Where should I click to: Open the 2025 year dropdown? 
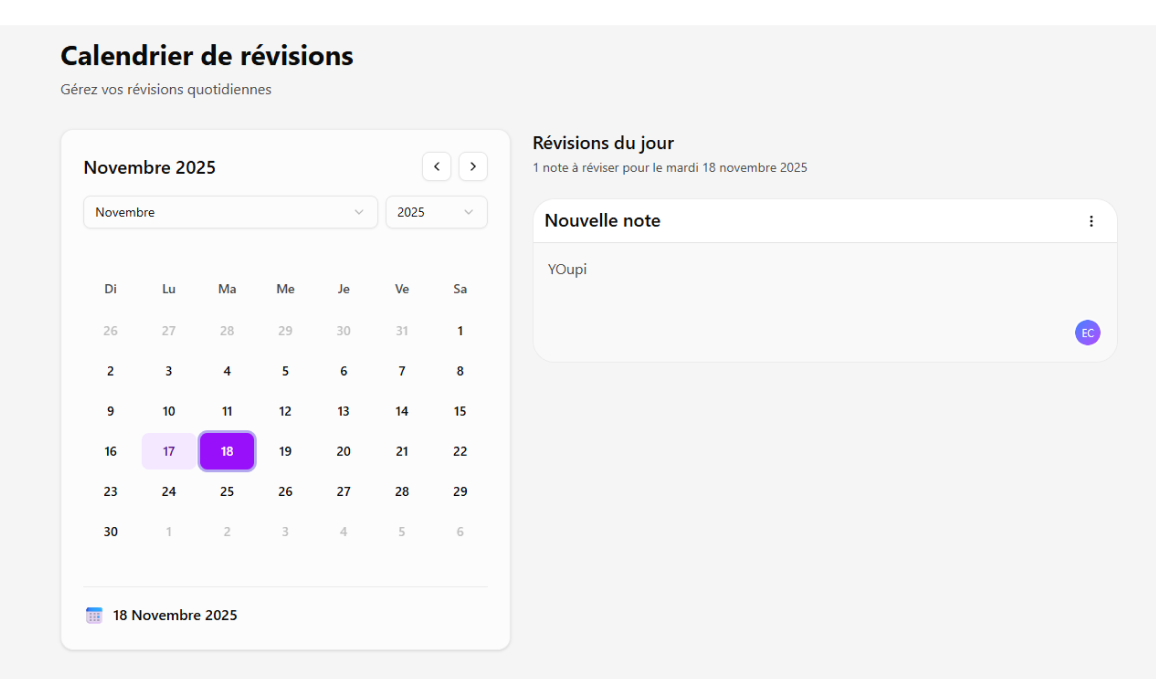point(436,212)
